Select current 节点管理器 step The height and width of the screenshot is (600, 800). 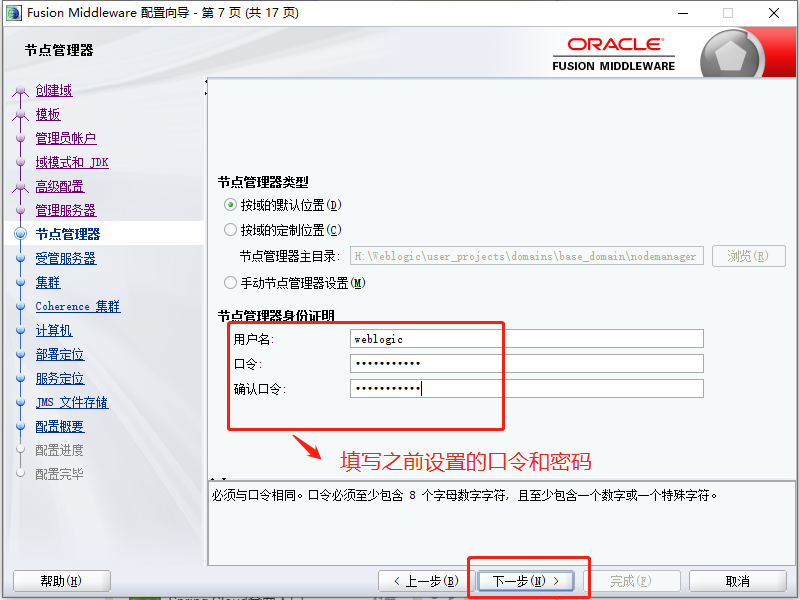pos(68,234)
